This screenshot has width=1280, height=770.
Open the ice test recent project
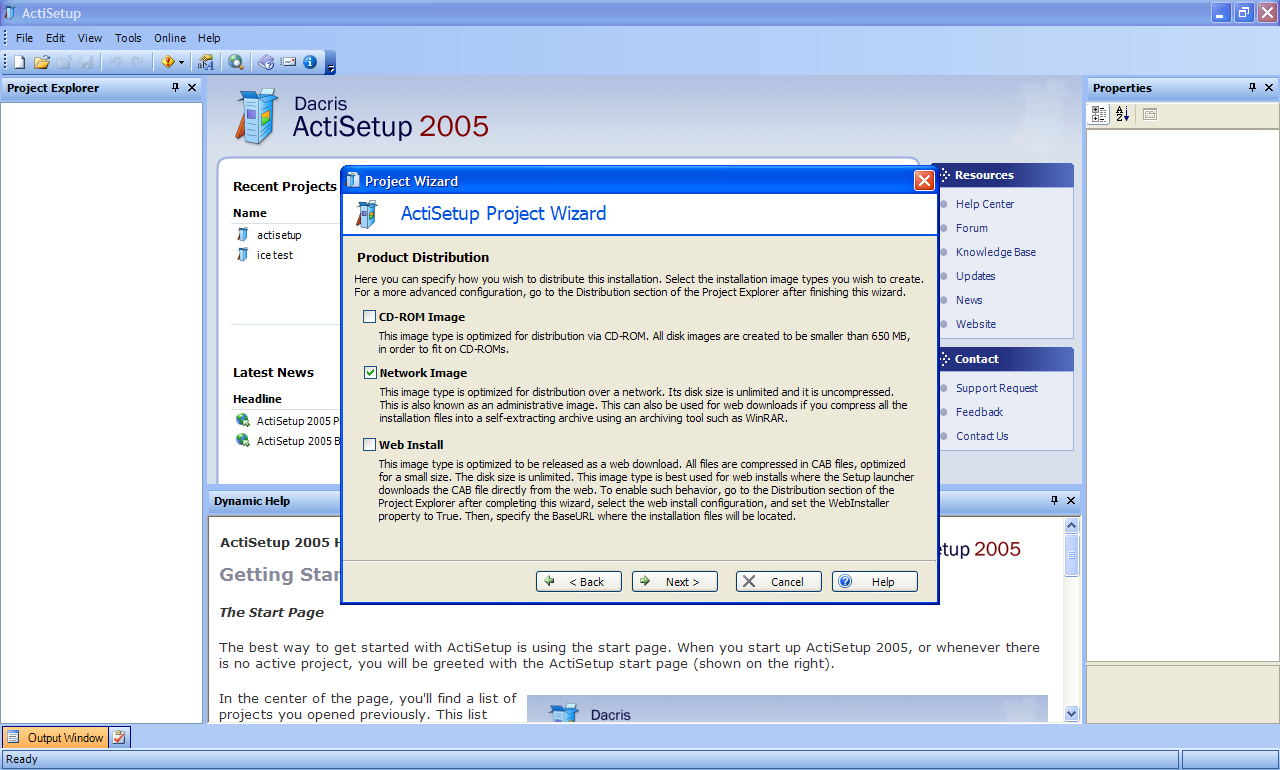275,255
